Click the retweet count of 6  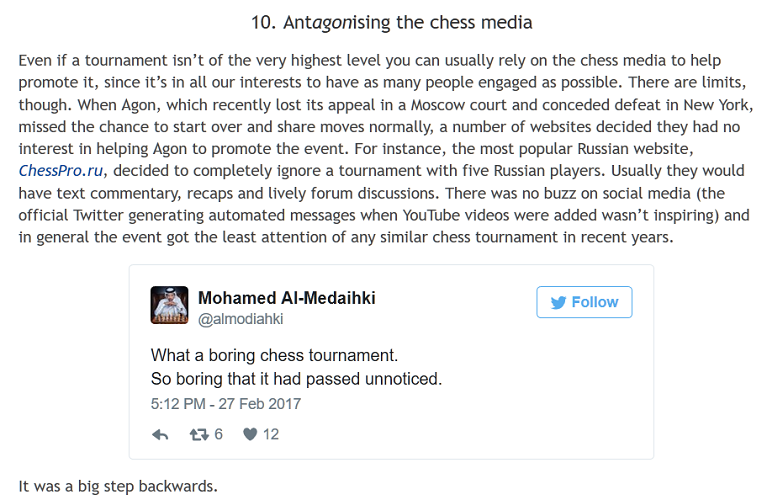coord(218,434)
